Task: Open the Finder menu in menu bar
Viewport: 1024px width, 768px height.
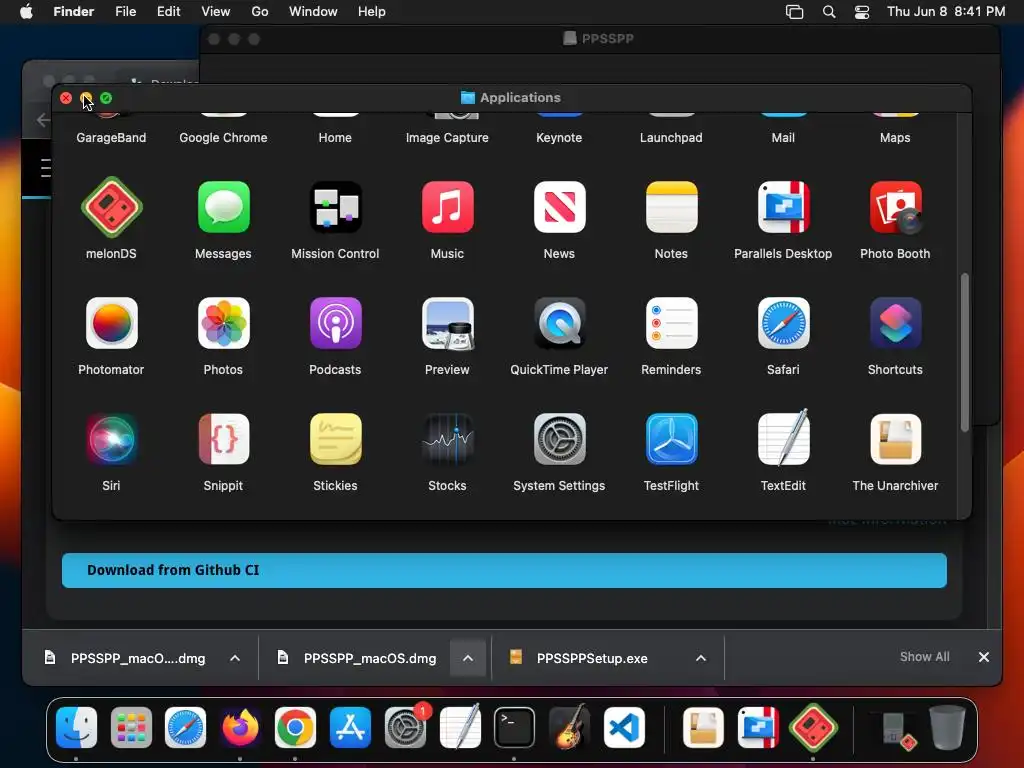Action: coord(74,12)
